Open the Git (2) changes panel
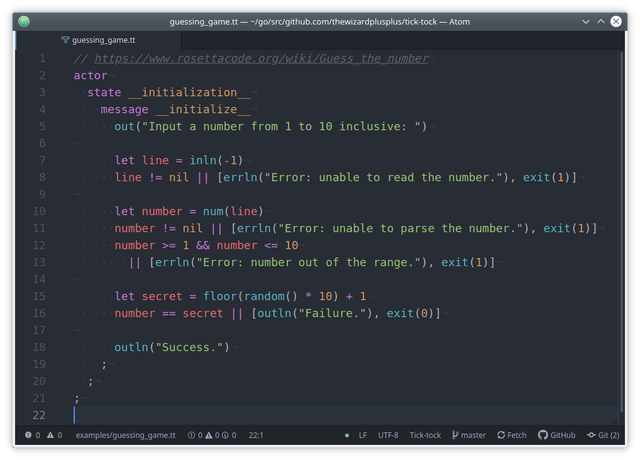Screen dimensions: 640x460 click(x=603, y=435)
